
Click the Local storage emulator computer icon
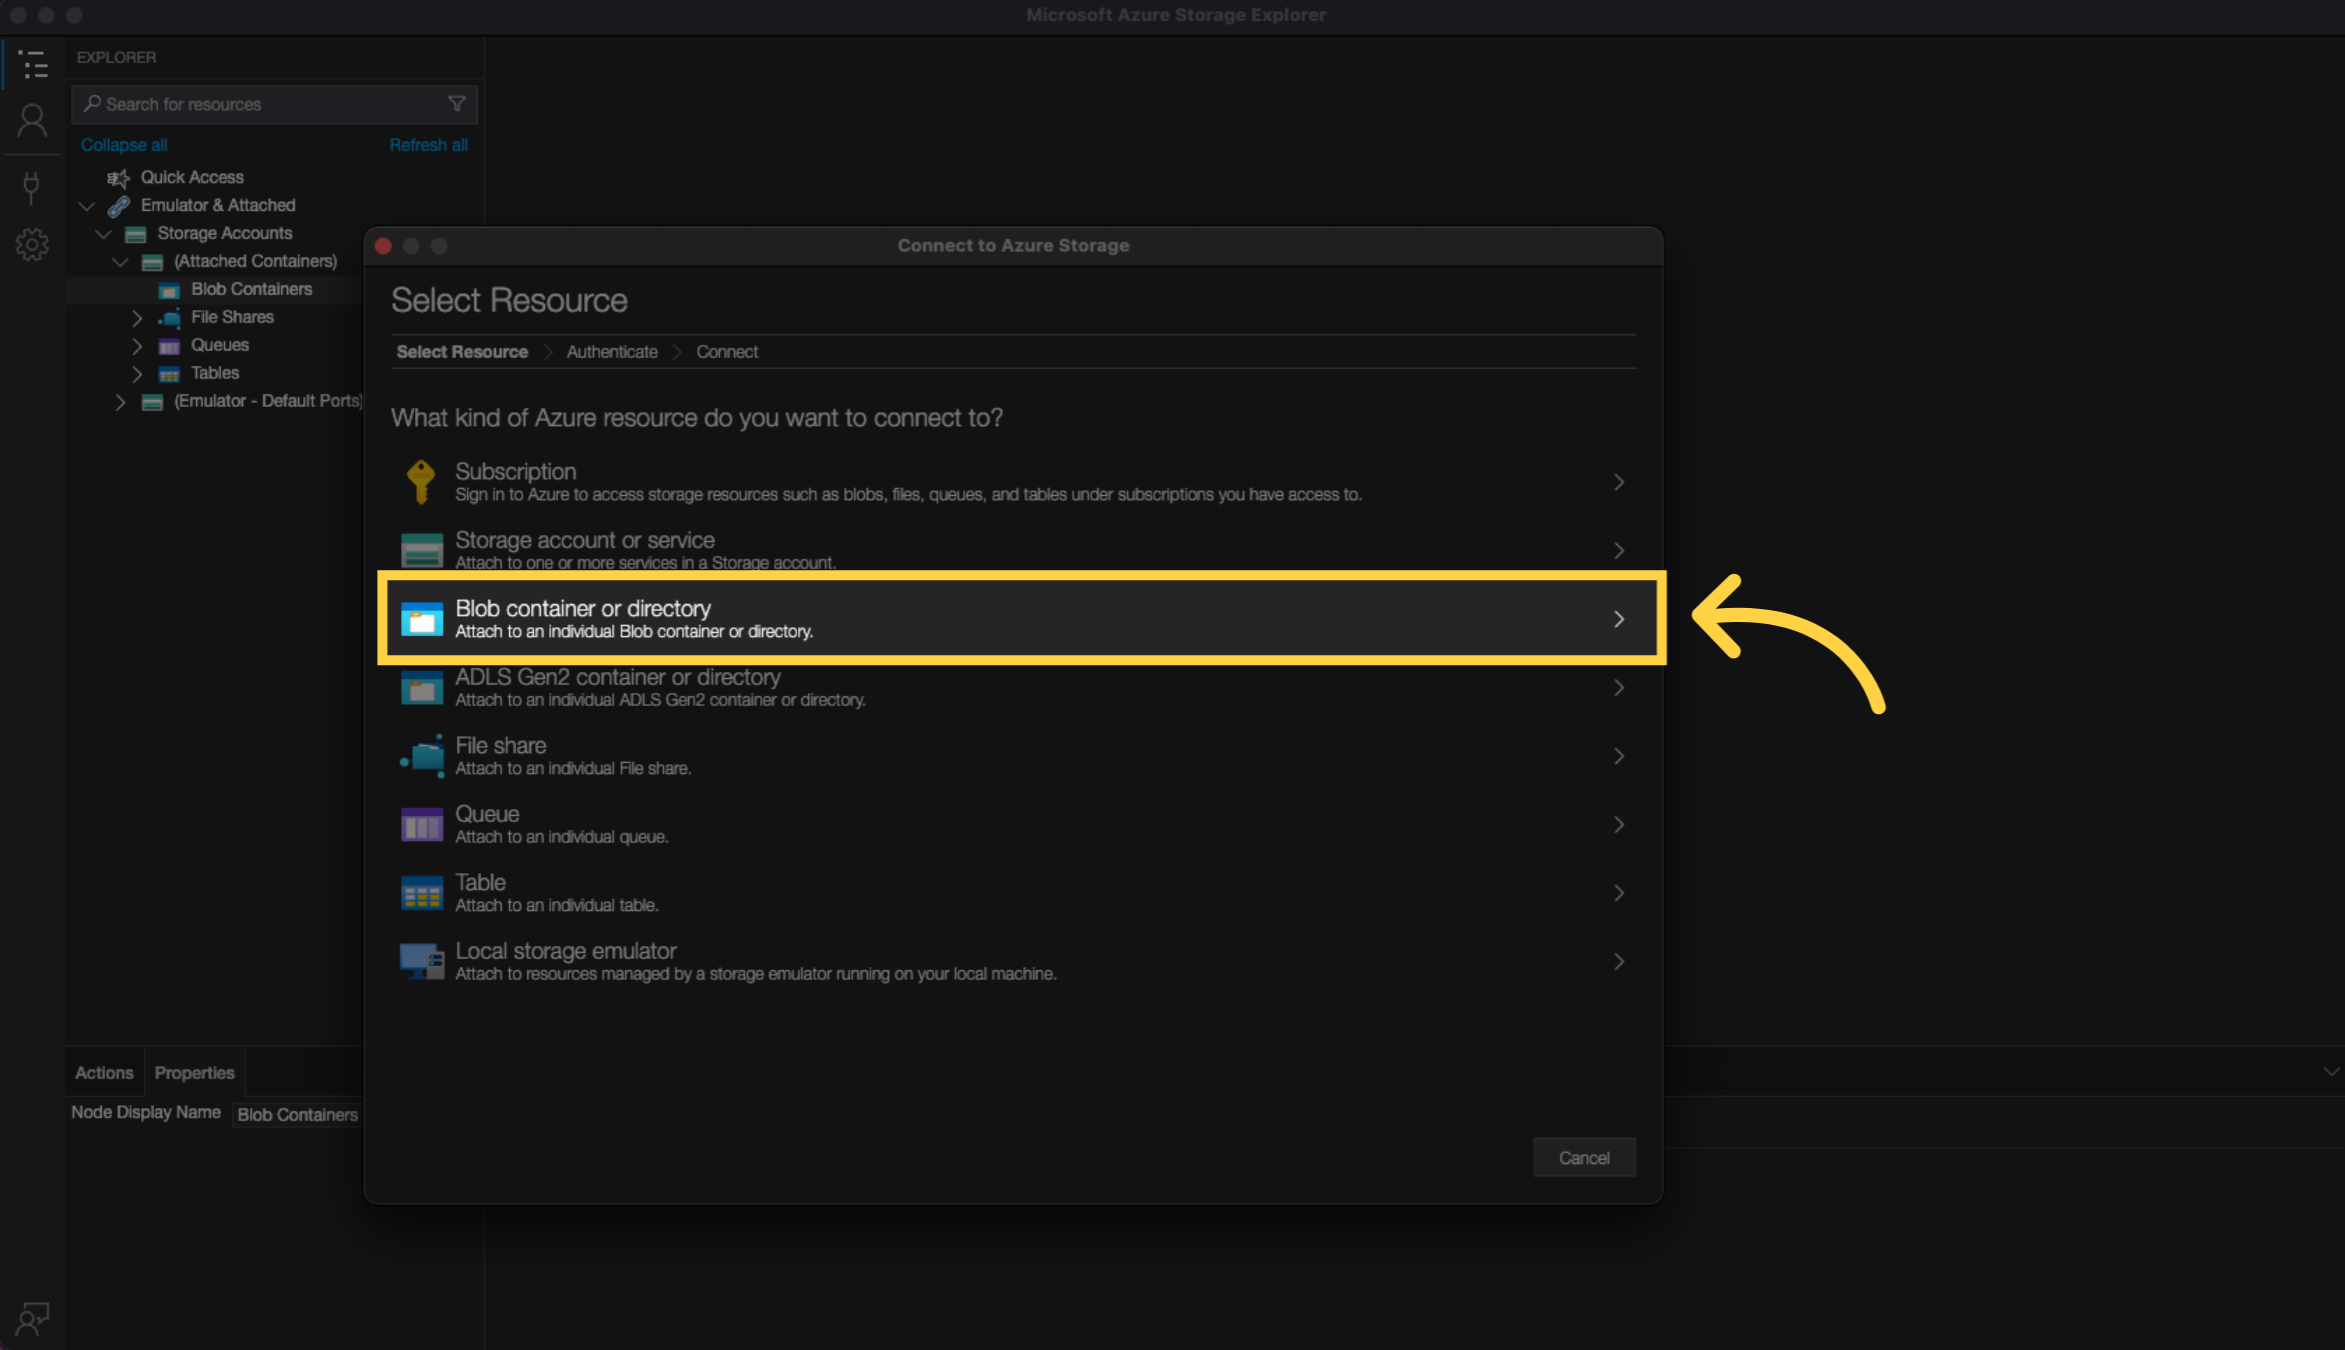(422, 961)
